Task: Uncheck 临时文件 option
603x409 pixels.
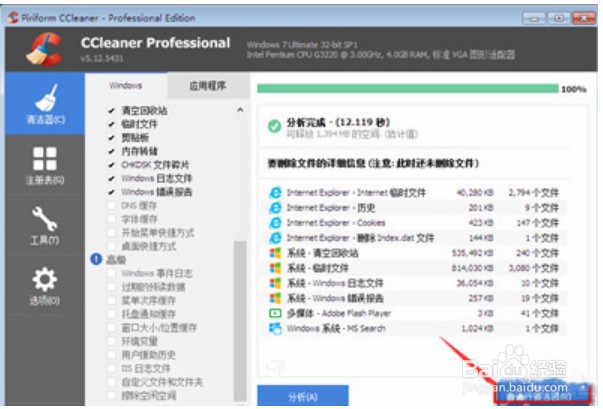Action: (111, 124)
